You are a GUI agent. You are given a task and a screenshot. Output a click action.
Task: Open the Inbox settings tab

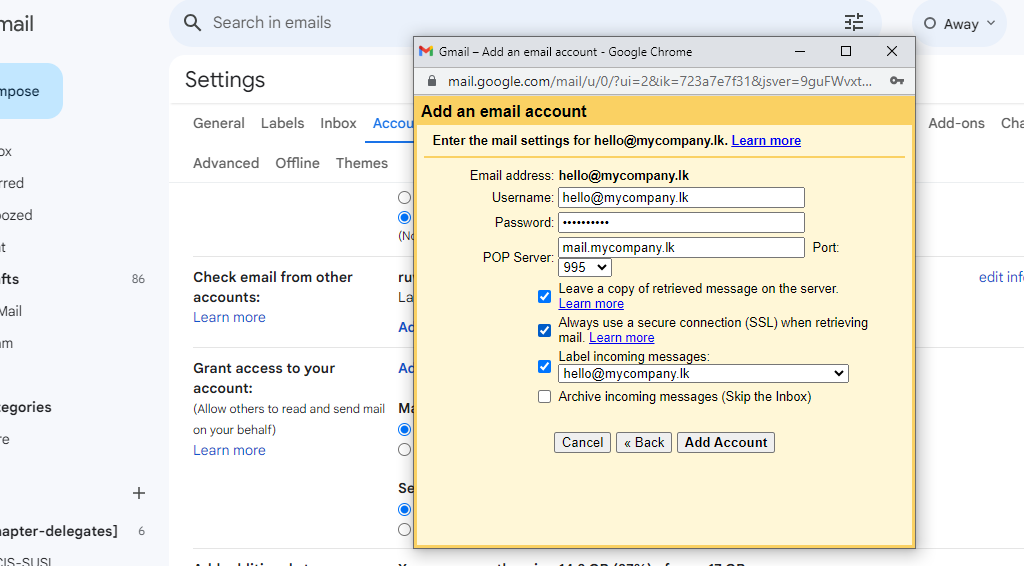point(338,123)
